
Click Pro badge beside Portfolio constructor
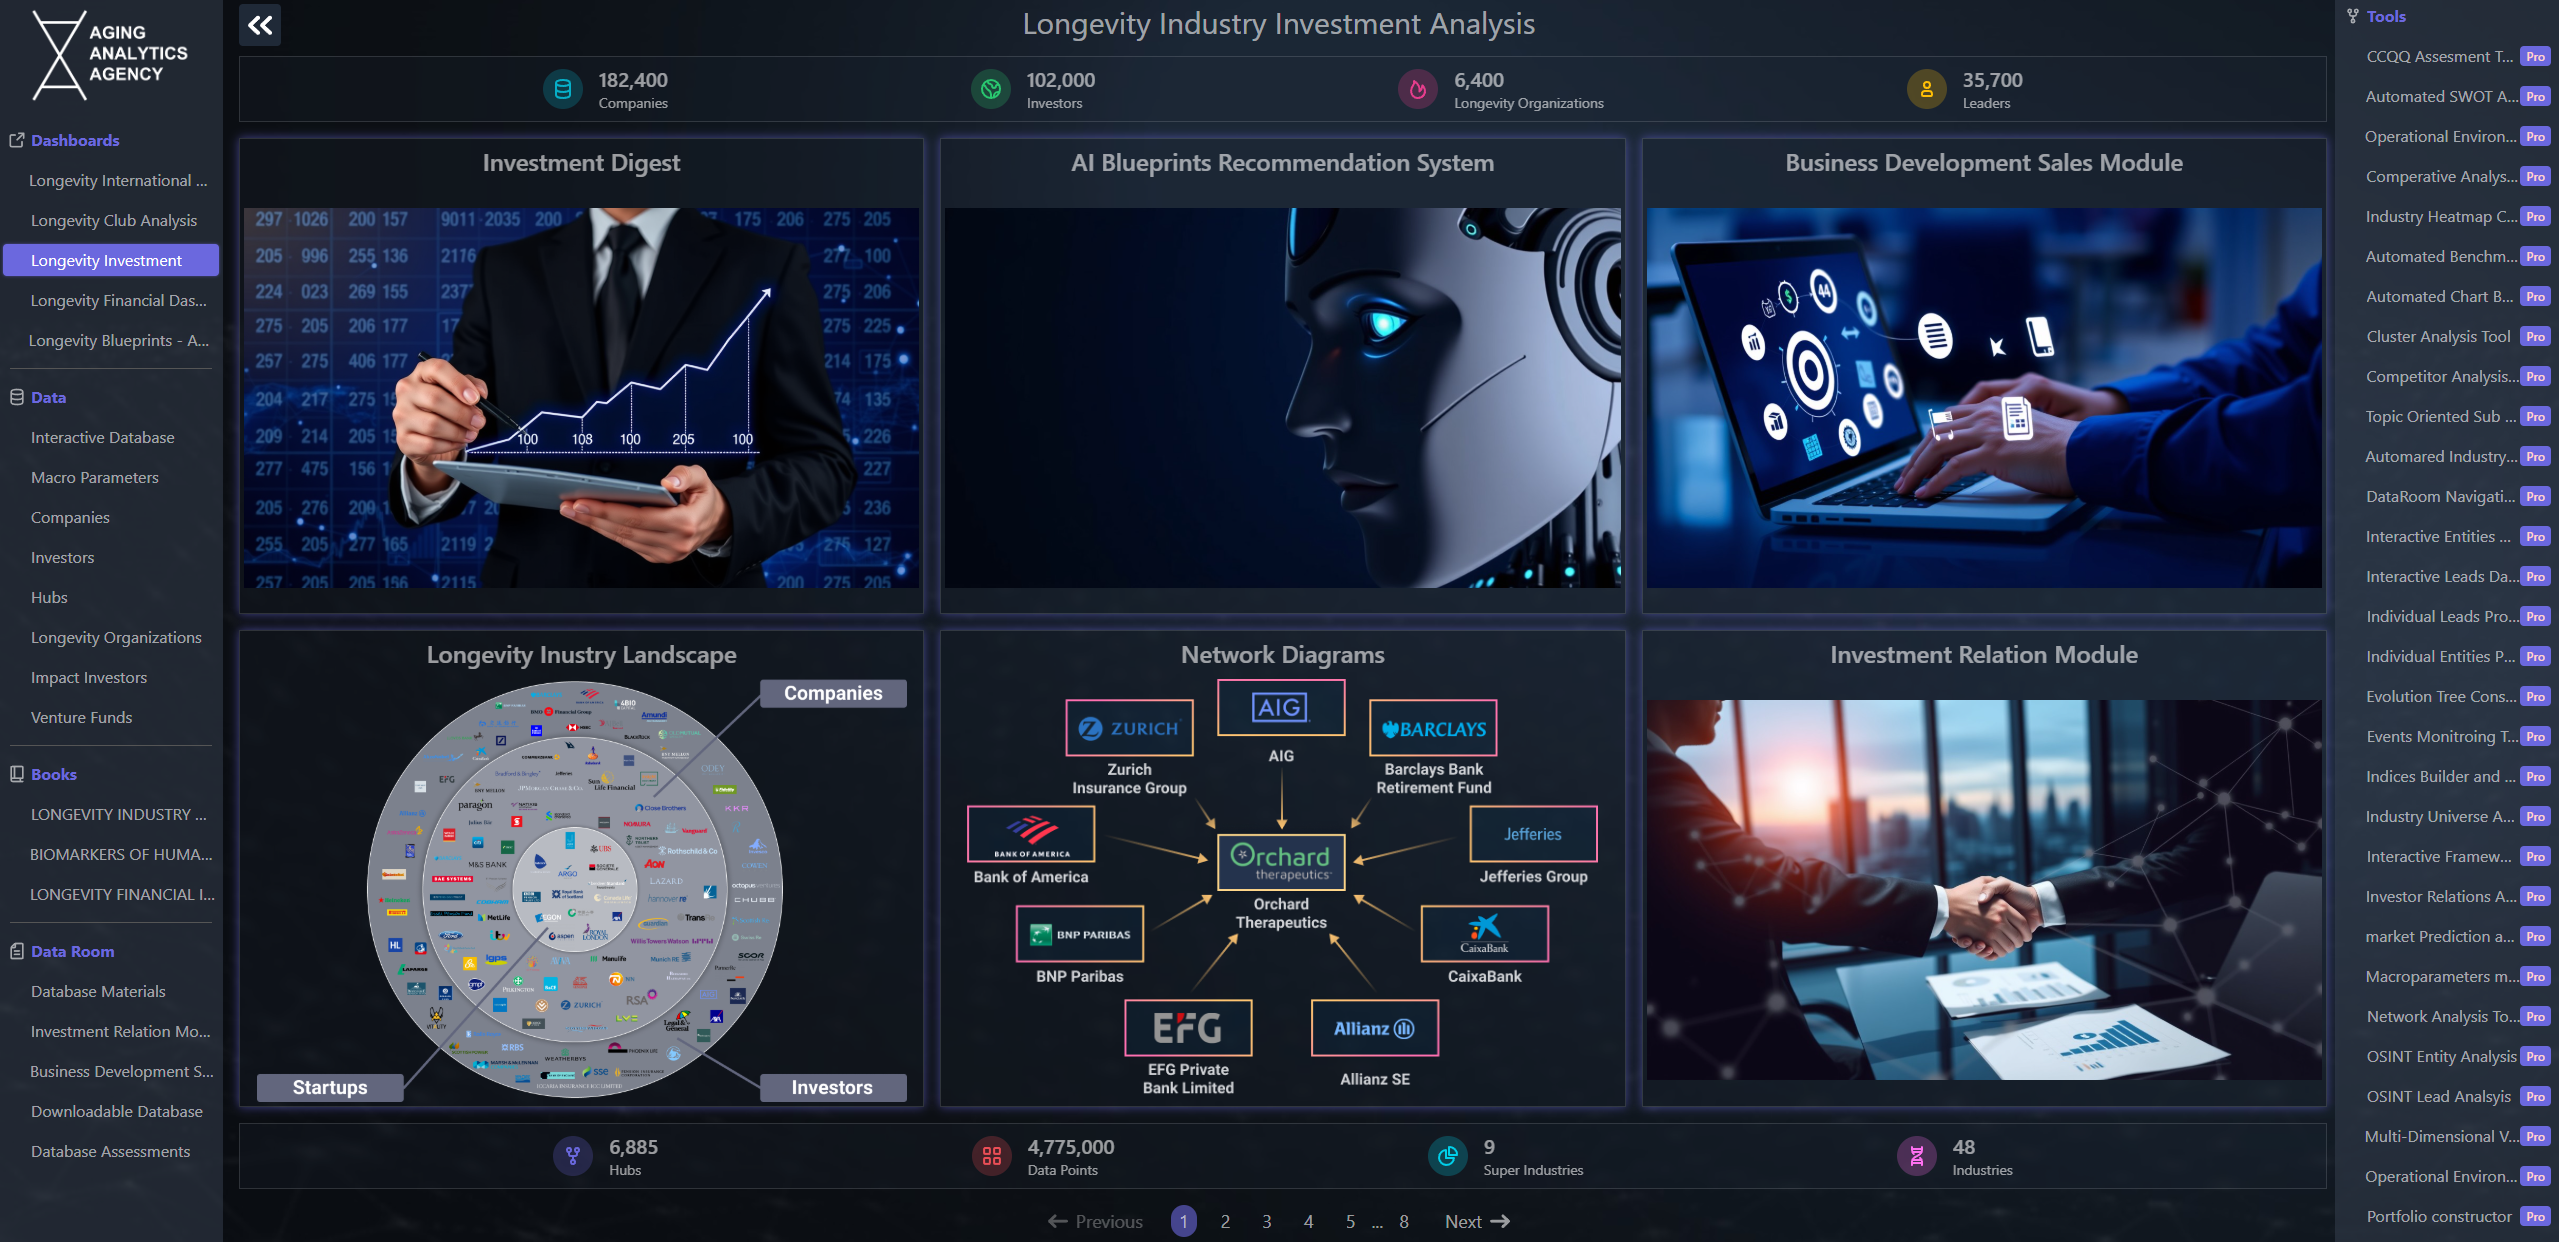2534,1217
